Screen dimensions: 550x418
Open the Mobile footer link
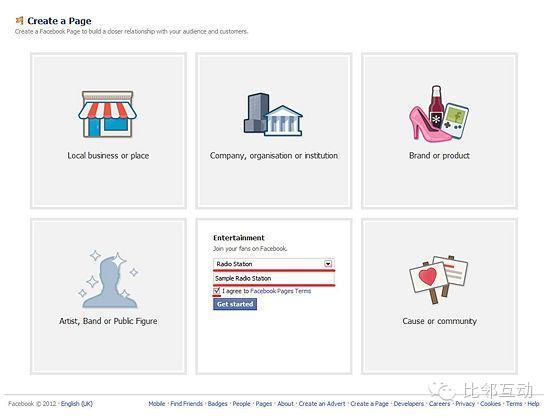point(156,404)
